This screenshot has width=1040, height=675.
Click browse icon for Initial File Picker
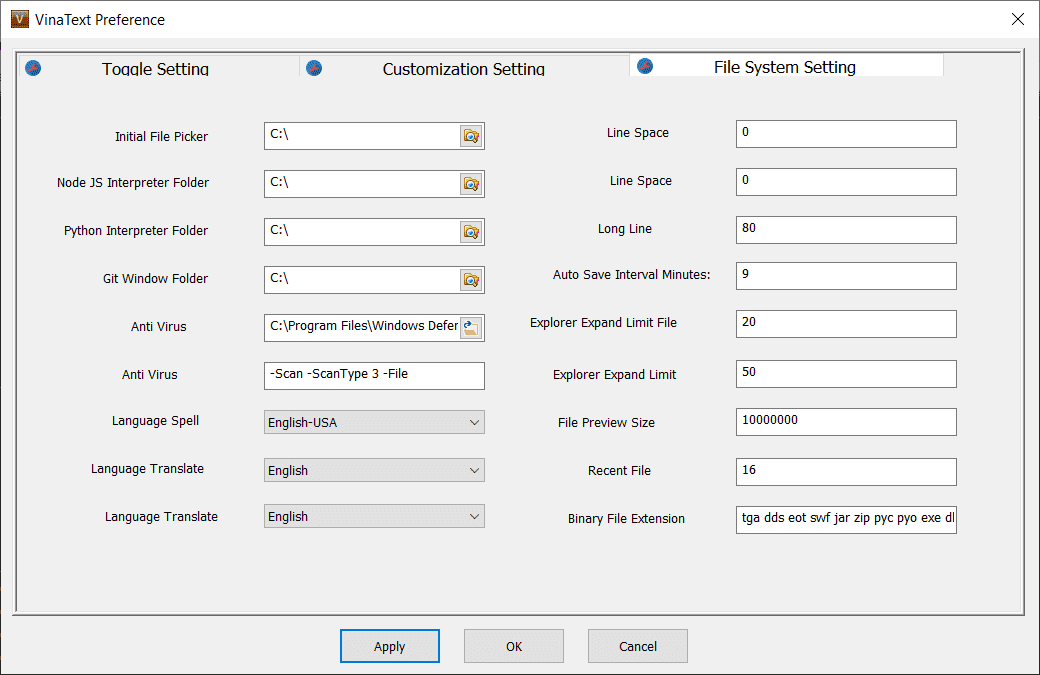tap(471, 137)
